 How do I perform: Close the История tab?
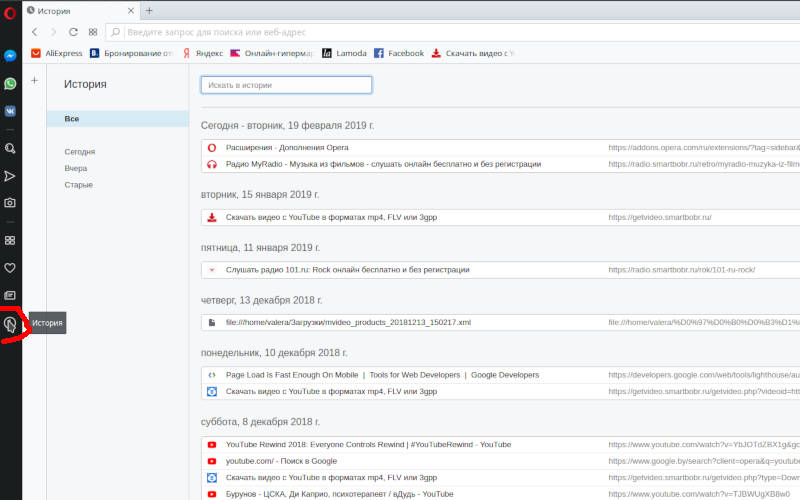(131, 11)
